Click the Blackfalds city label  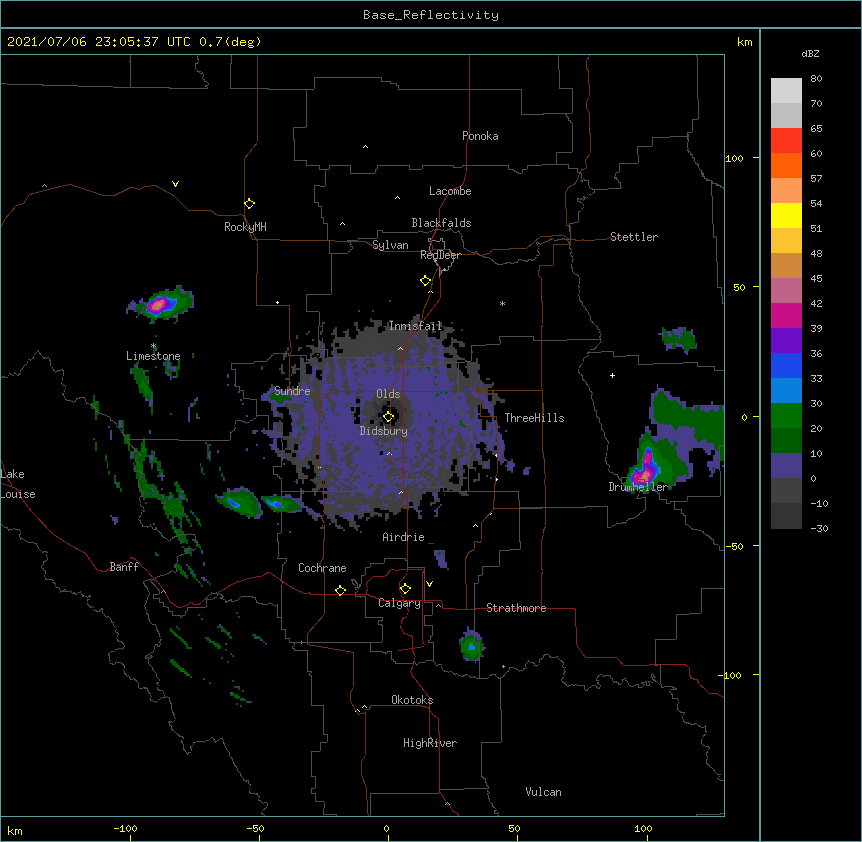coord(441,223)
